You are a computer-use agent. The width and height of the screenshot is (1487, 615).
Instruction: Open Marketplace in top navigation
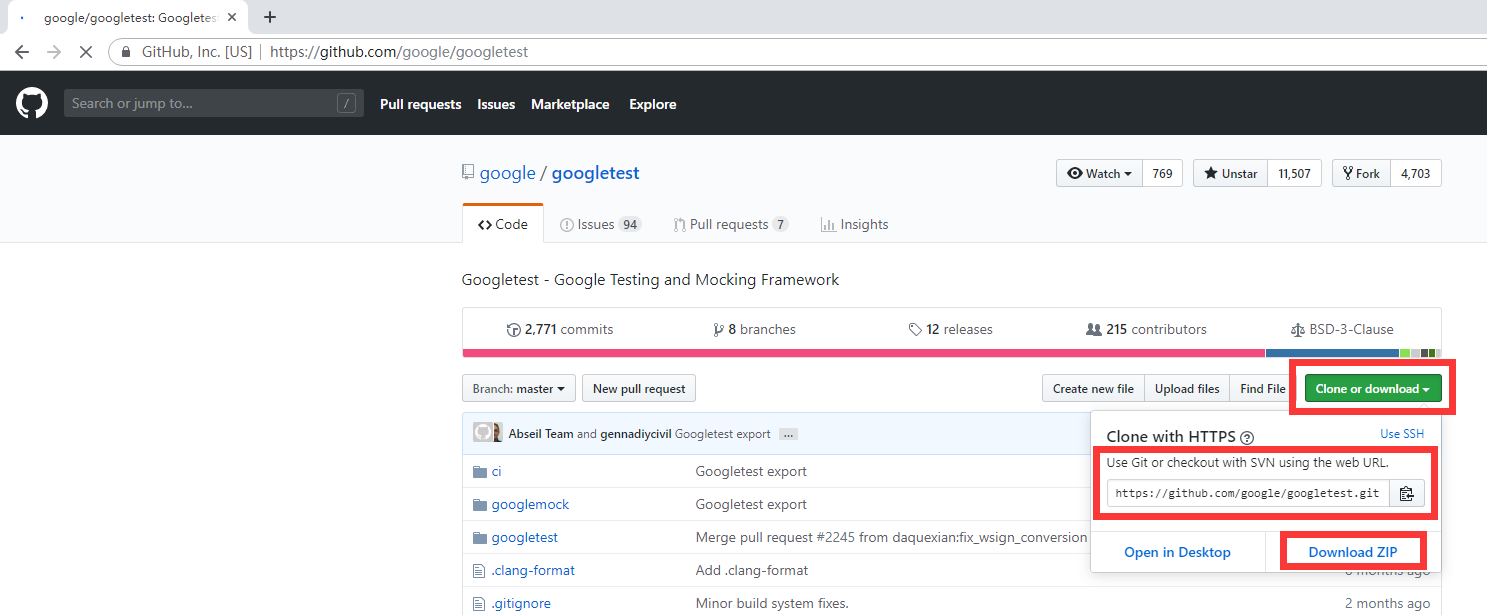[570, 104]
